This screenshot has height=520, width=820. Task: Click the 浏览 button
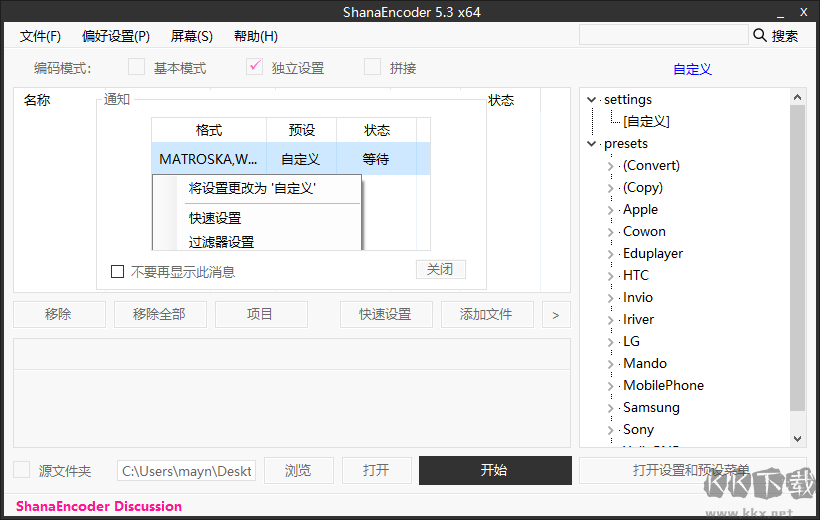(299, 470)
